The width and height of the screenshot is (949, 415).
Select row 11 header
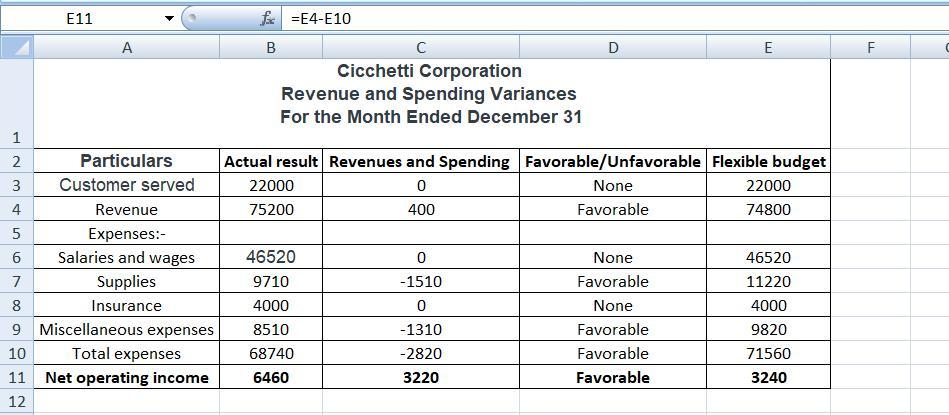pyautogui.click(x=16, y=377)
